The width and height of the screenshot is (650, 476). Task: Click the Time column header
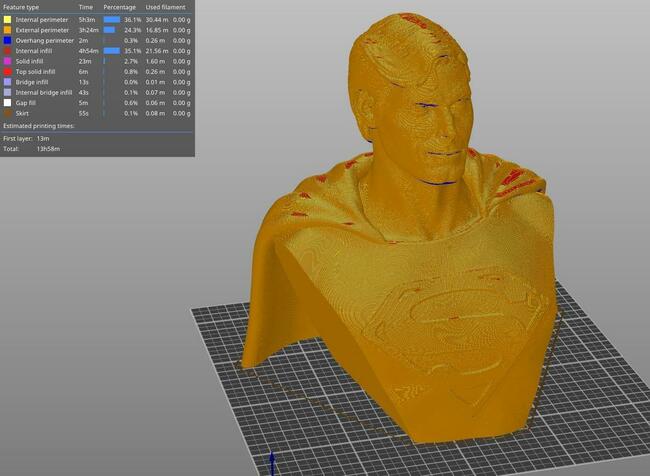[x=86, y=7]
